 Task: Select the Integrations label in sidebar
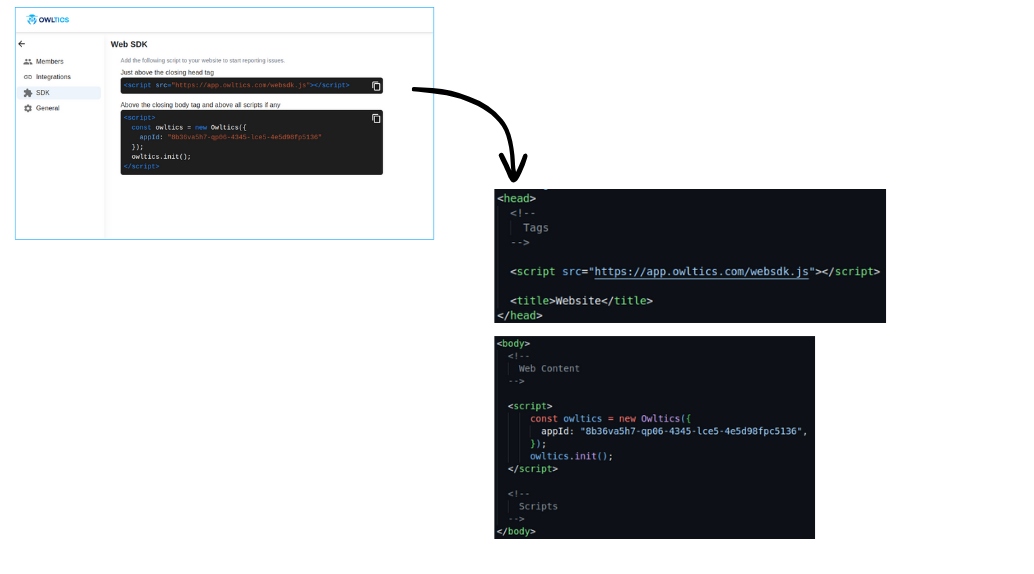(53, 77)
